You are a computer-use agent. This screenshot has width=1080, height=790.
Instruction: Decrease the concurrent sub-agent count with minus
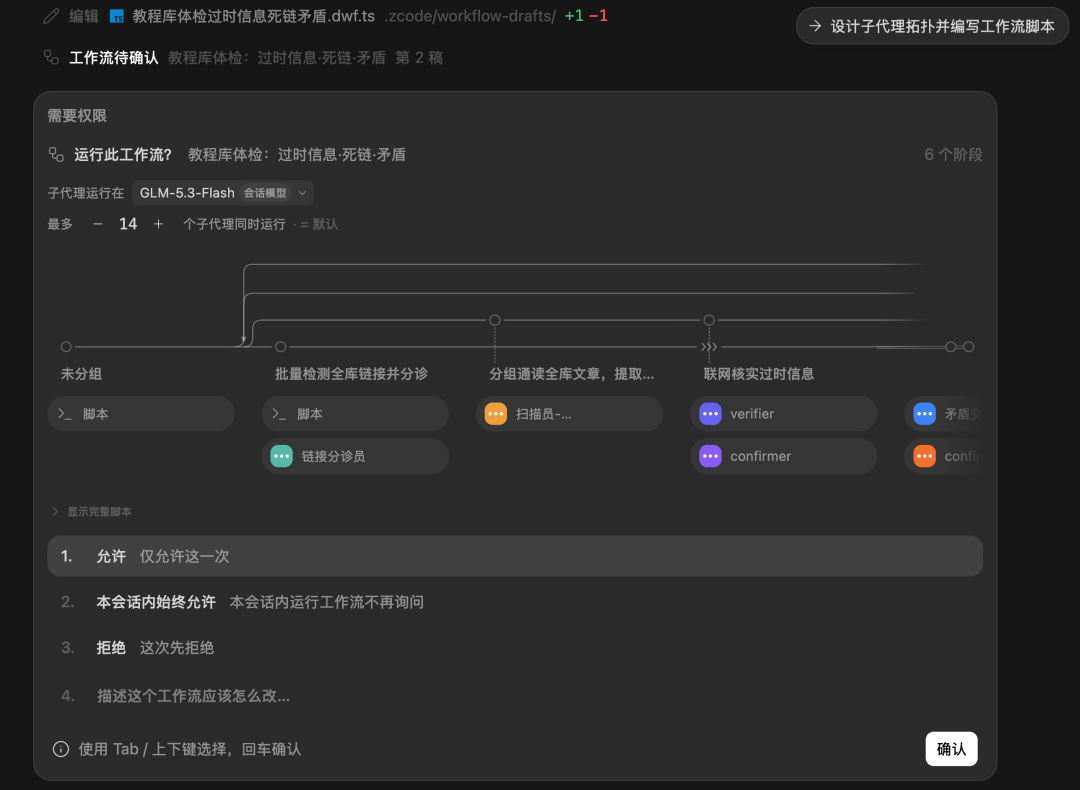[x=98, y=224]
